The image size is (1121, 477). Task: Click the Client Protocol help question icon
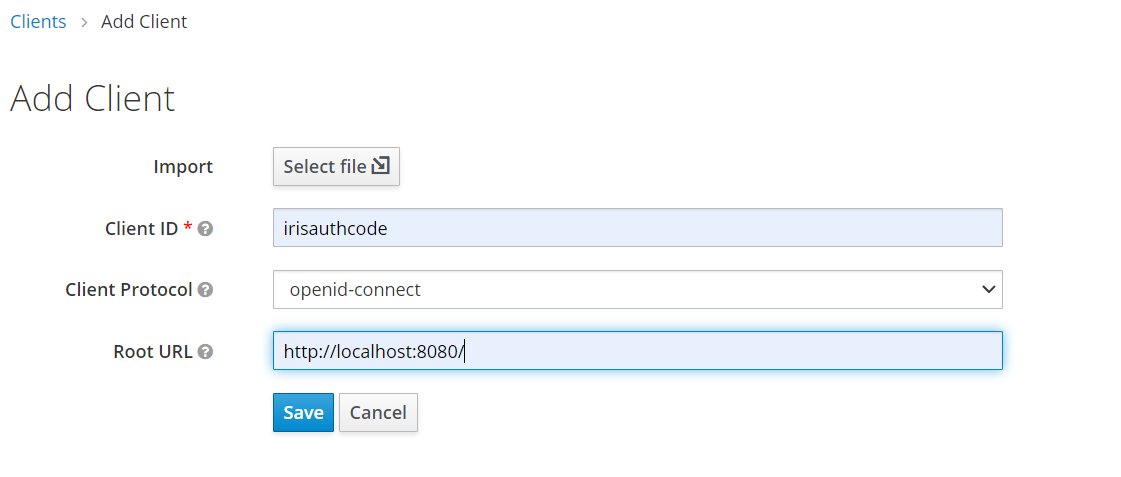click(205, 290)
